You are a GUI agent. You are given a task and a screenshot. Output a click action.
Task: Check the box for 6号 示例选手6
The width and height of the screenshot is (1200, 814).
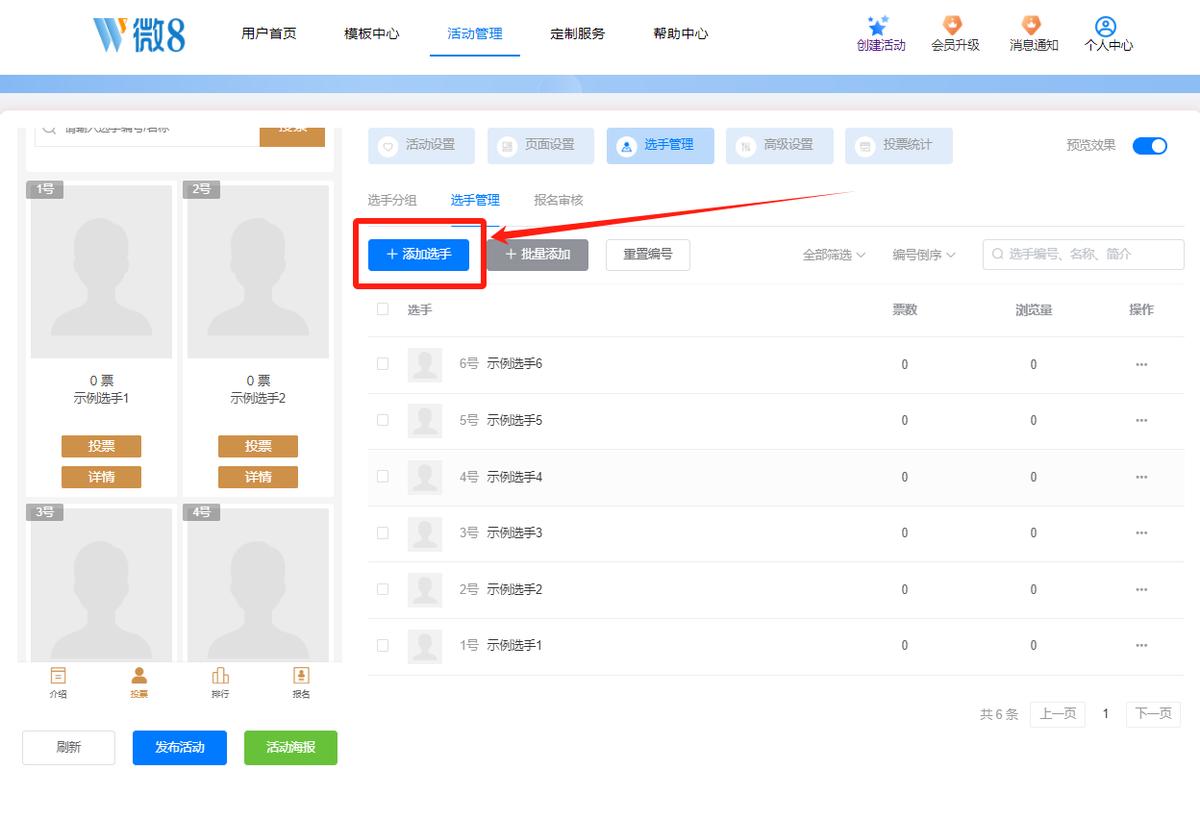(x=383, y=364)
